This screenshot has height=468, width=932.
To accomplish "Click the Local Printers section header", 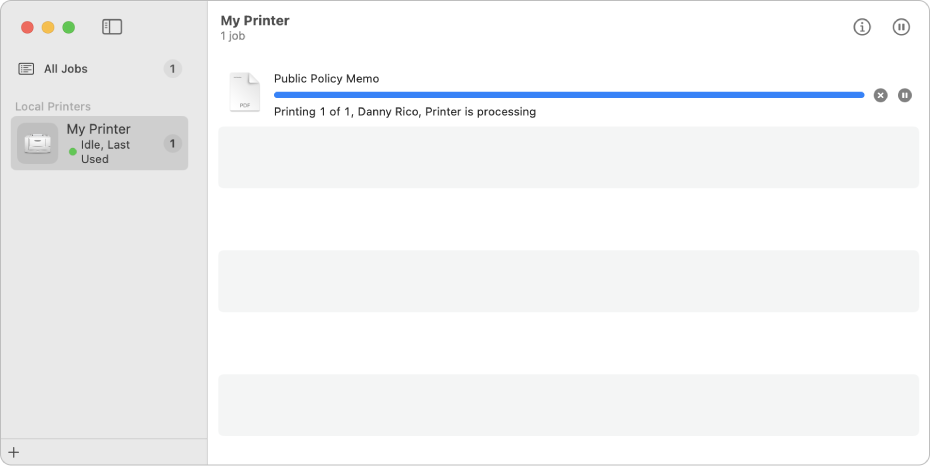I will [x=53, y=106].
